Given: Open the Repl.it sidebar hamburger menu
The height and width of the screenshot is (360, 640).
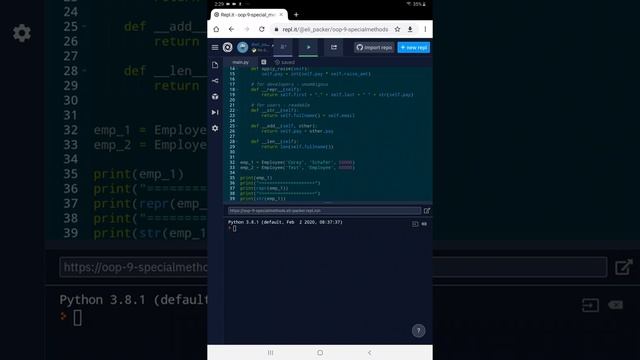Looking at the screenshot, I should [x=215, y=47].
